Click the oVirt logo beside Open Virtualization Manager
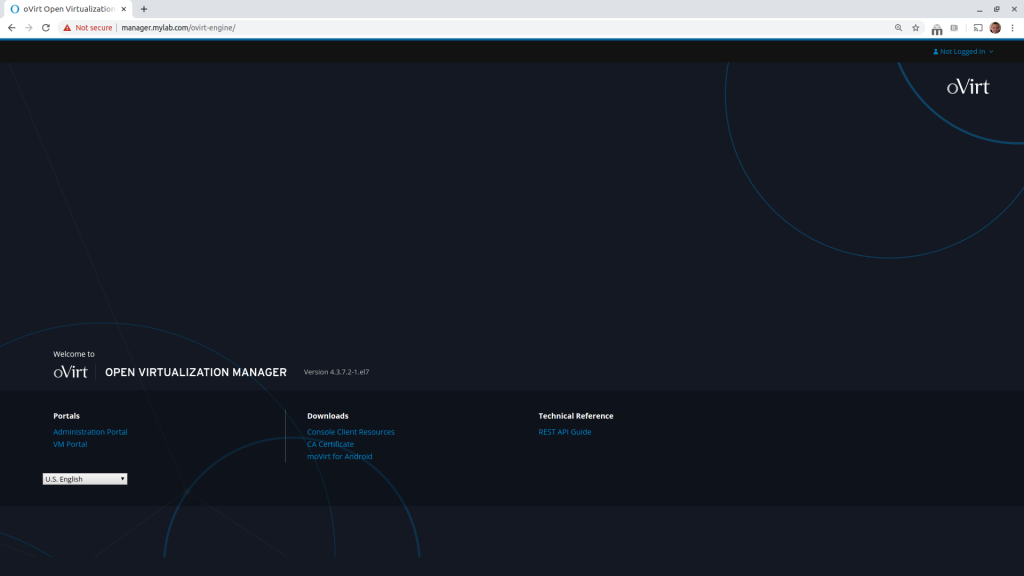 pyautogui.click(x=71, y=372)
